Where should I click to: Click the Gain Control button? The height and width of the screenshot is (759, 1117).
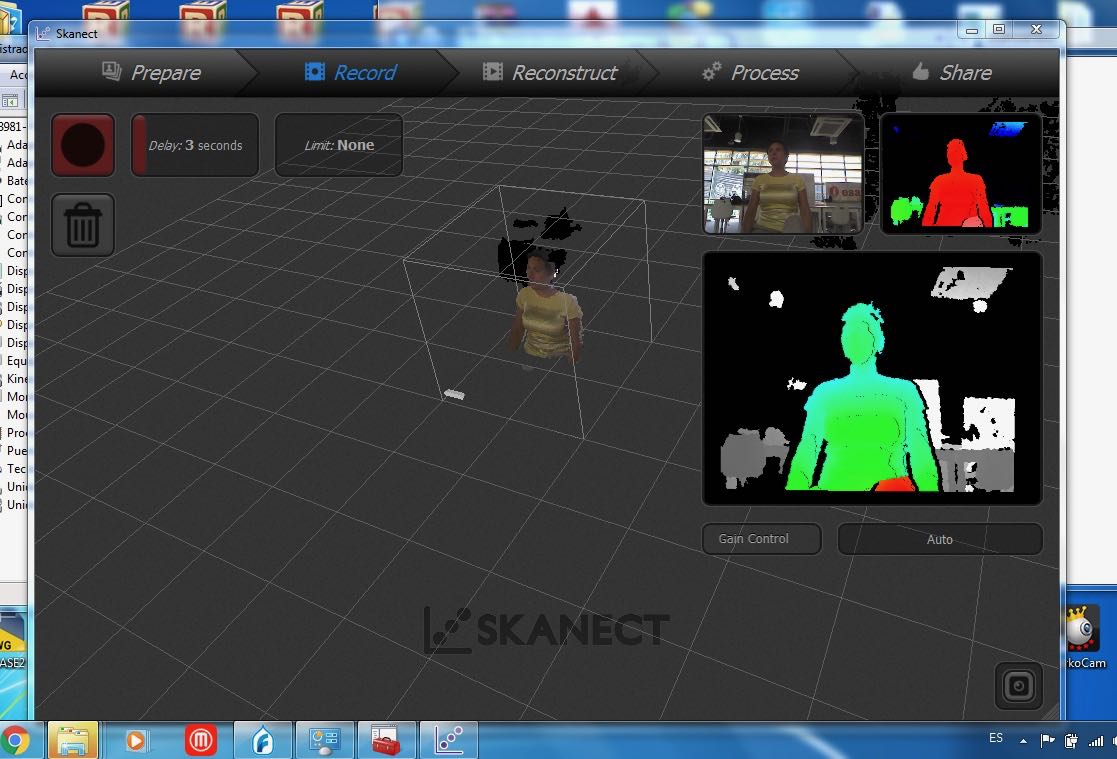pyautogui.click(x=761, y=539)
